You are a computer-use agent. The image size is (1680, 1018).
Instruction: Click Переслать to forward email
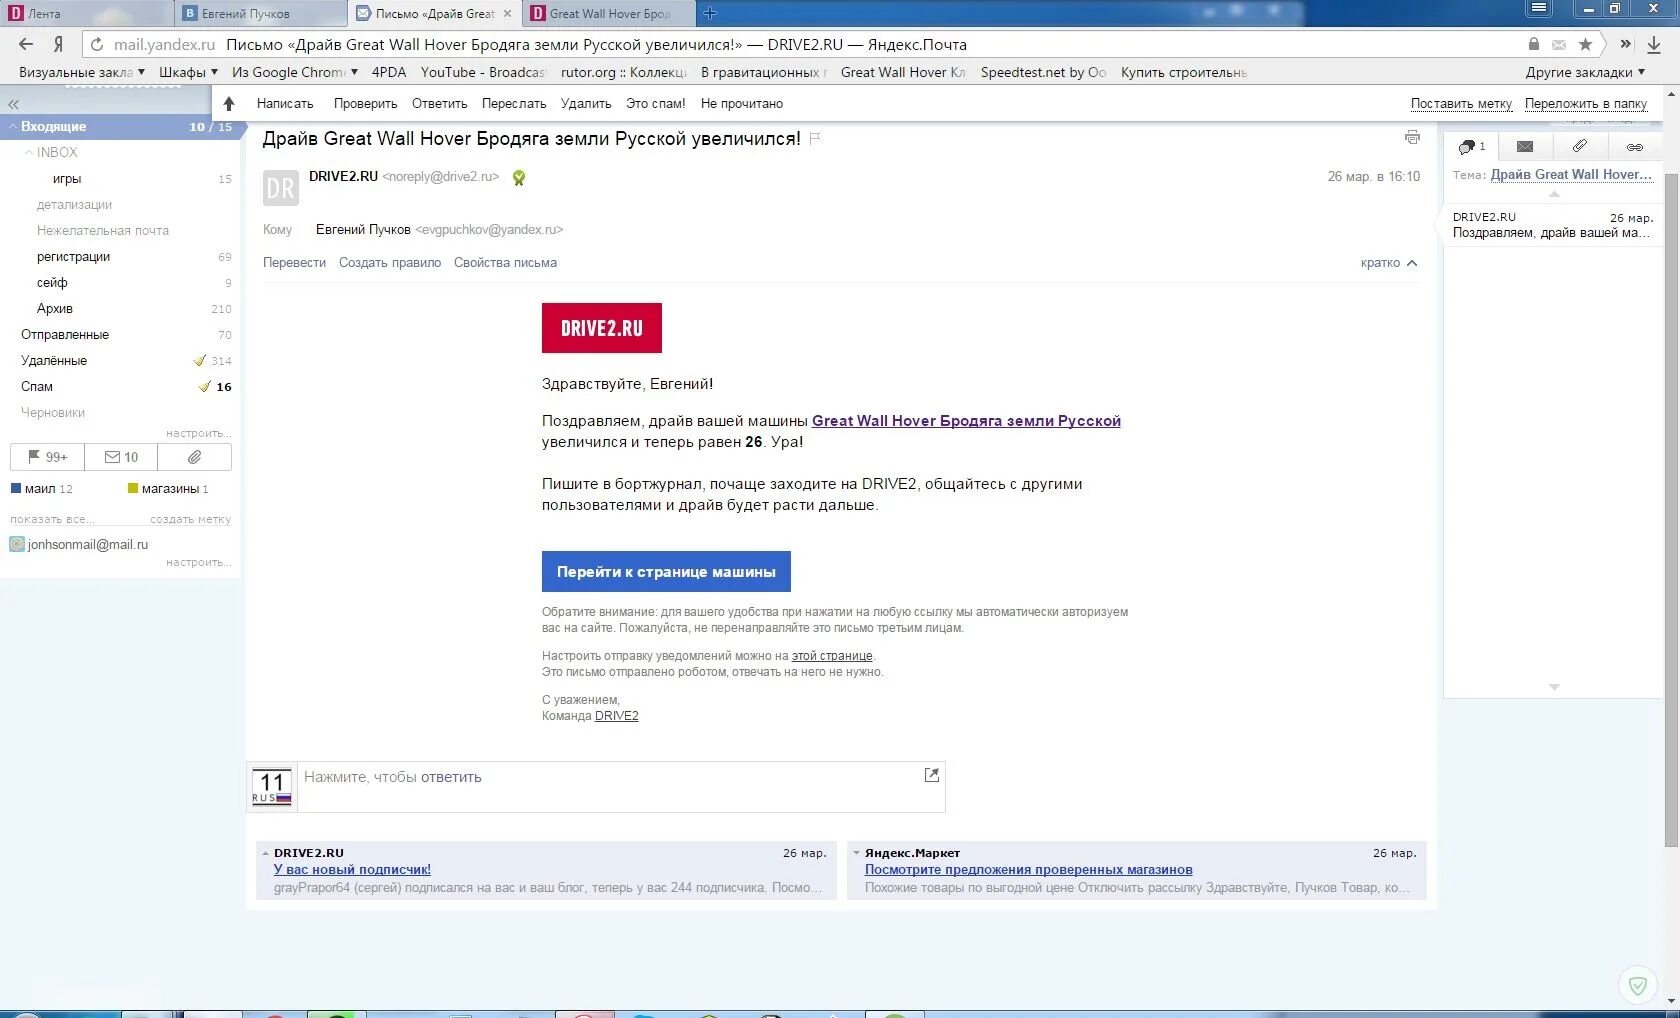[x=514, y=103]
